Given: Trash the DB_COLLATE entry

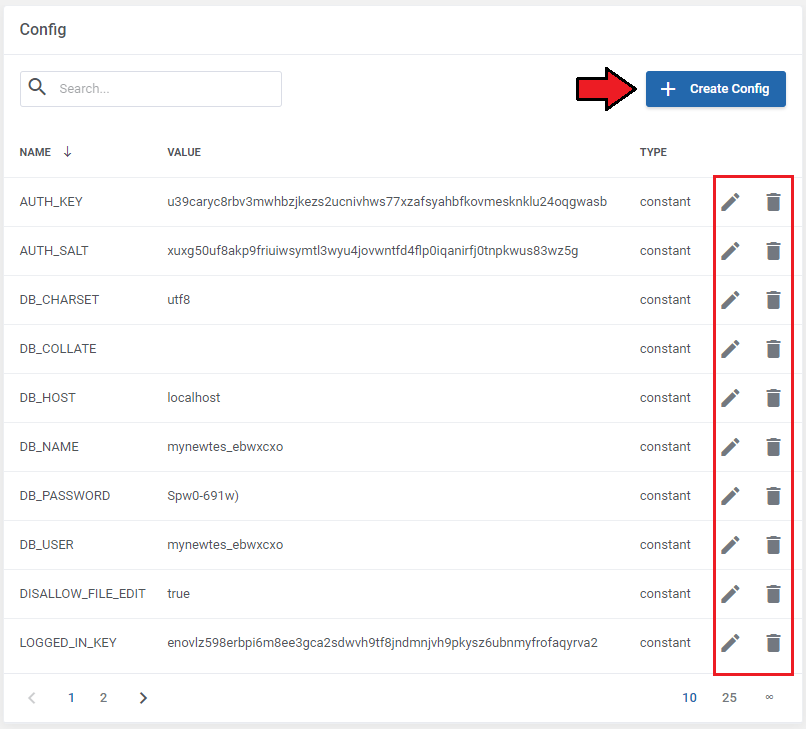Looking at the screenshot, I should click(x=773, y=349).
